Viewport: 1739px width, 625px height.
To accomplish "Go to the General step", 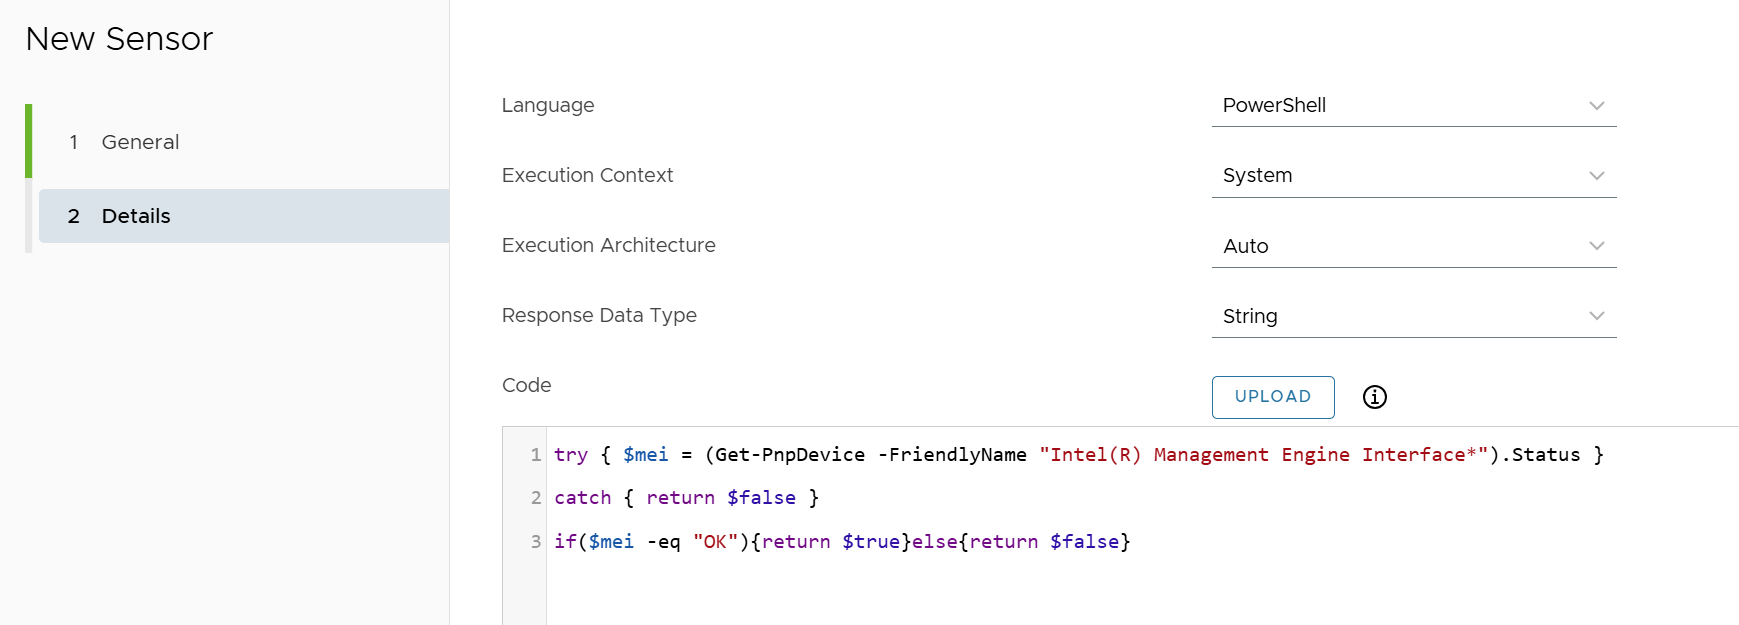I will 140,142.
